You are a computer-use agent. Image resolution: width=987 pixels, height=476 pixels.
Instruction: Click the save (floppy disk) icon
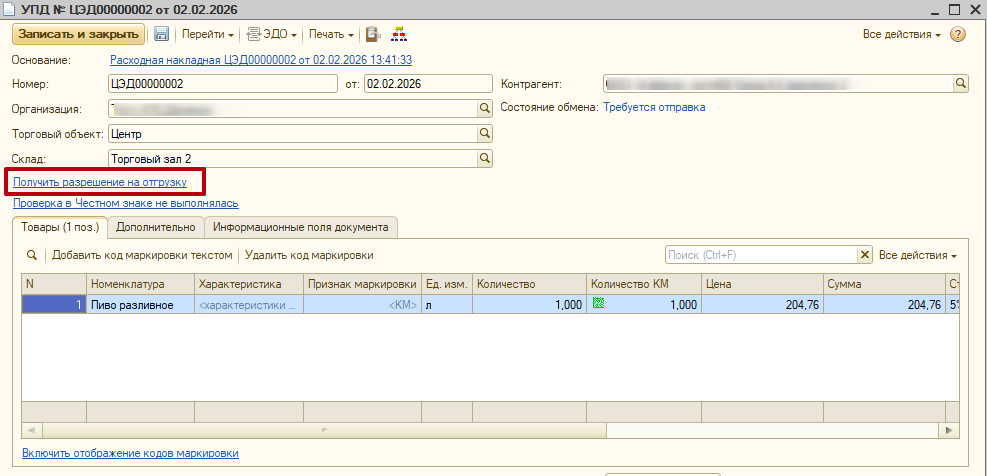click(x=161, y=34)
